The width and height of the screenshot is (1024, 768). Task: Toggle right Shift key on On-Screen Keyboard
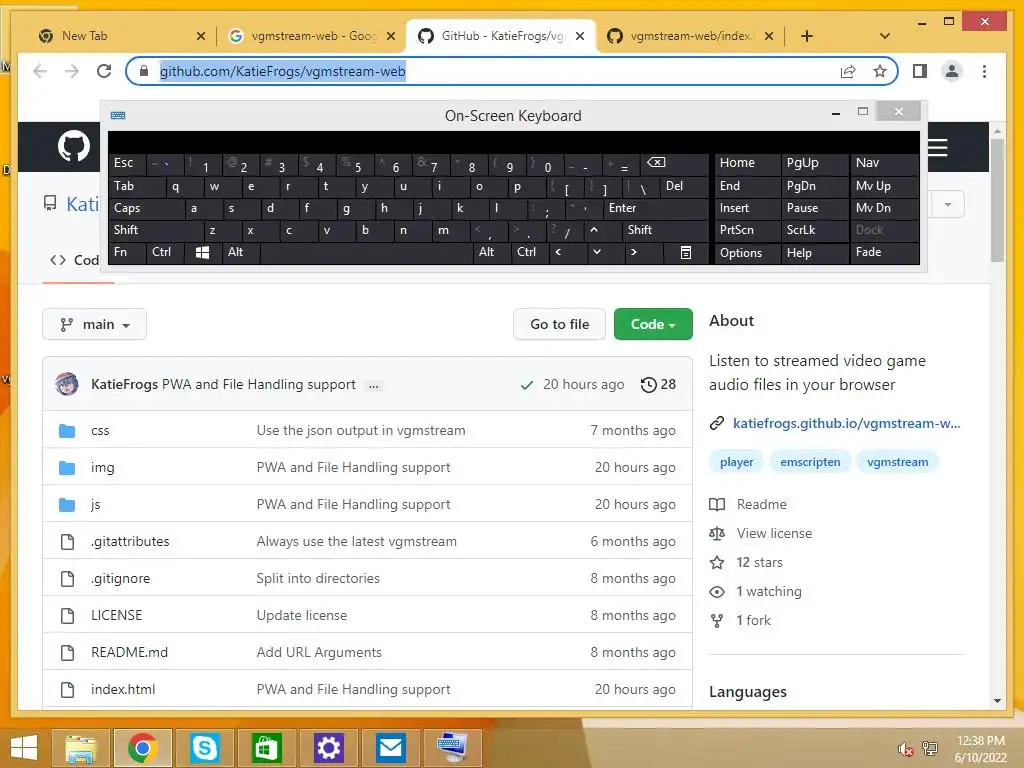pyautogui.click(x=665, y=230)
